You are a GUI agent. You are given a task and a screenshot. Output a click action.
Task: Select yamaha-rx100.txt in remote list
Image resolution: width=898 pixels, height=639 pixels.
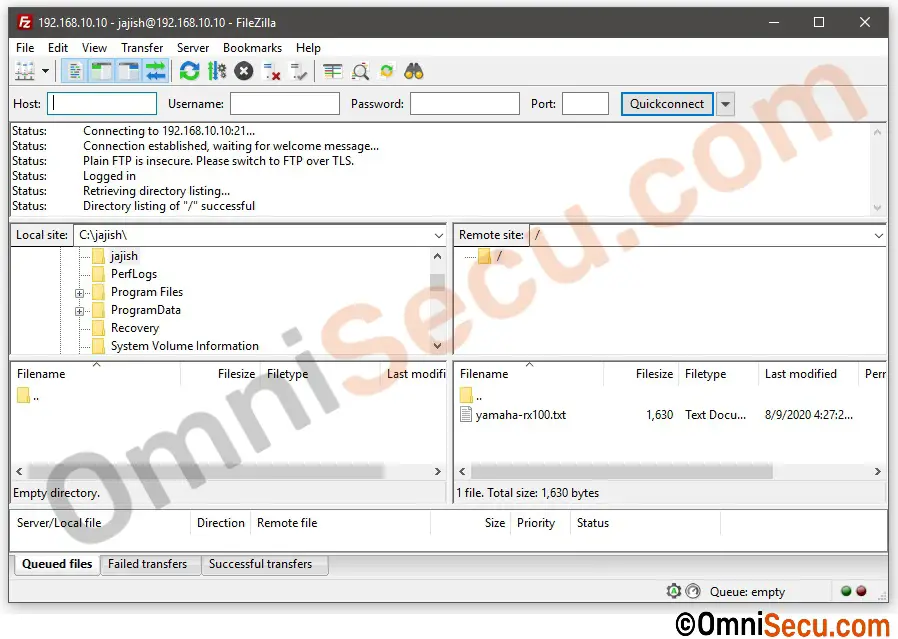pos(521,415)
